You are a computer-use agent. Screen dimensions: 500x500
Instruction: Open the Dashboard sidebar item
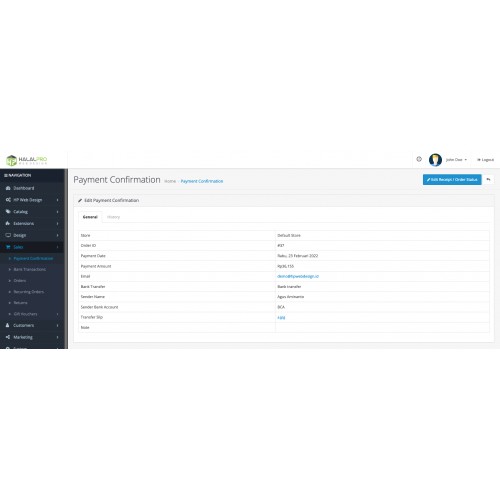pyautogui.click(x=23, y=188)
